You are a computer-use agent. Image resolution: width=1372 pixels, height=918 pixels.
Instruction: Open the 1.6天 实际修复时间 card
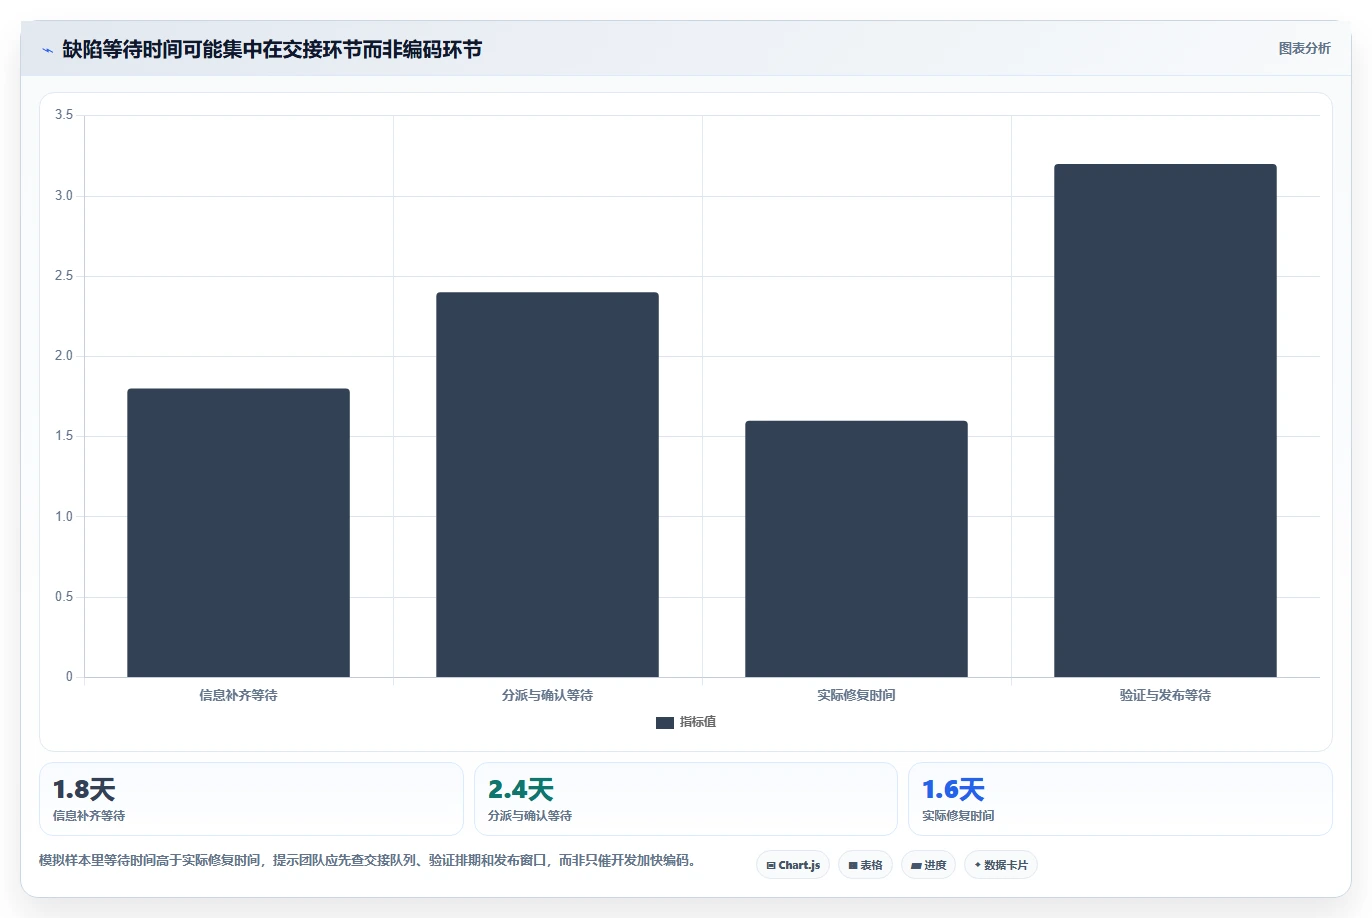[x=1120, y=799]
